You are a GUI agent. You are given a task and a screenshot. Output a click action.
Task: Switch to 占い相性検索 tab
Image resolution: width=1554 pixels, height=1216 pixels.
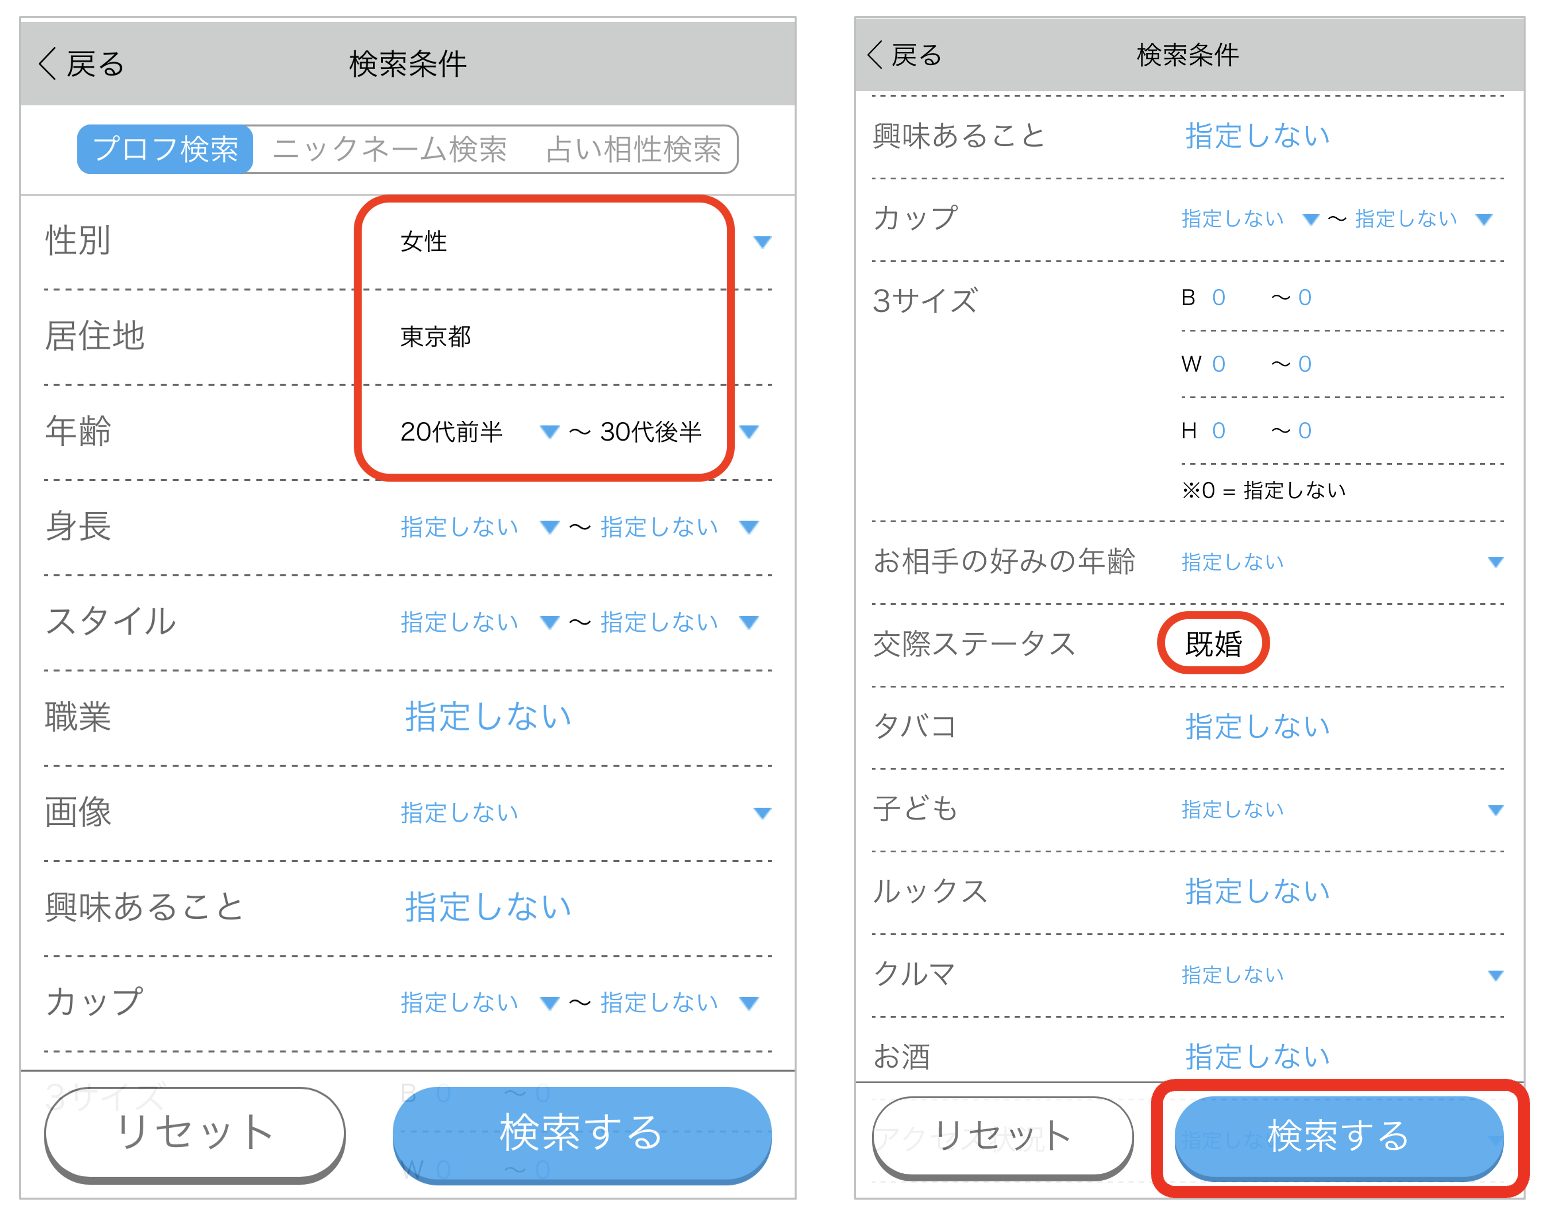point(633,149)
